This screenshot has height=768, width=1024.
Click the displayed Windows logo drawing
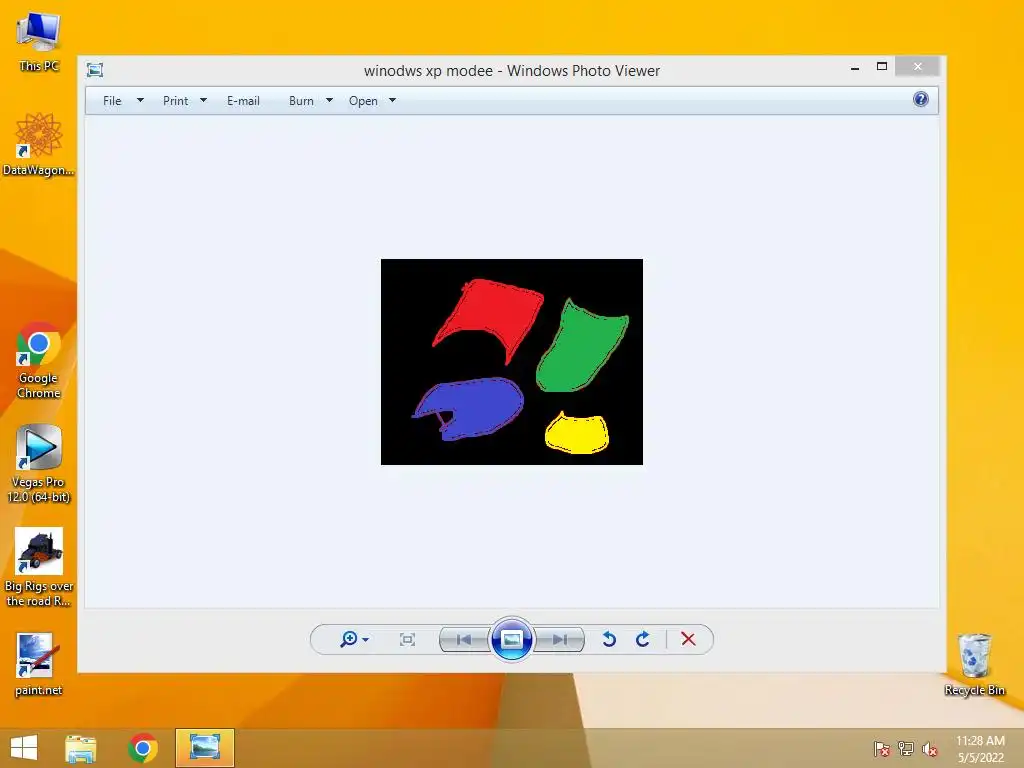(512, 362)
